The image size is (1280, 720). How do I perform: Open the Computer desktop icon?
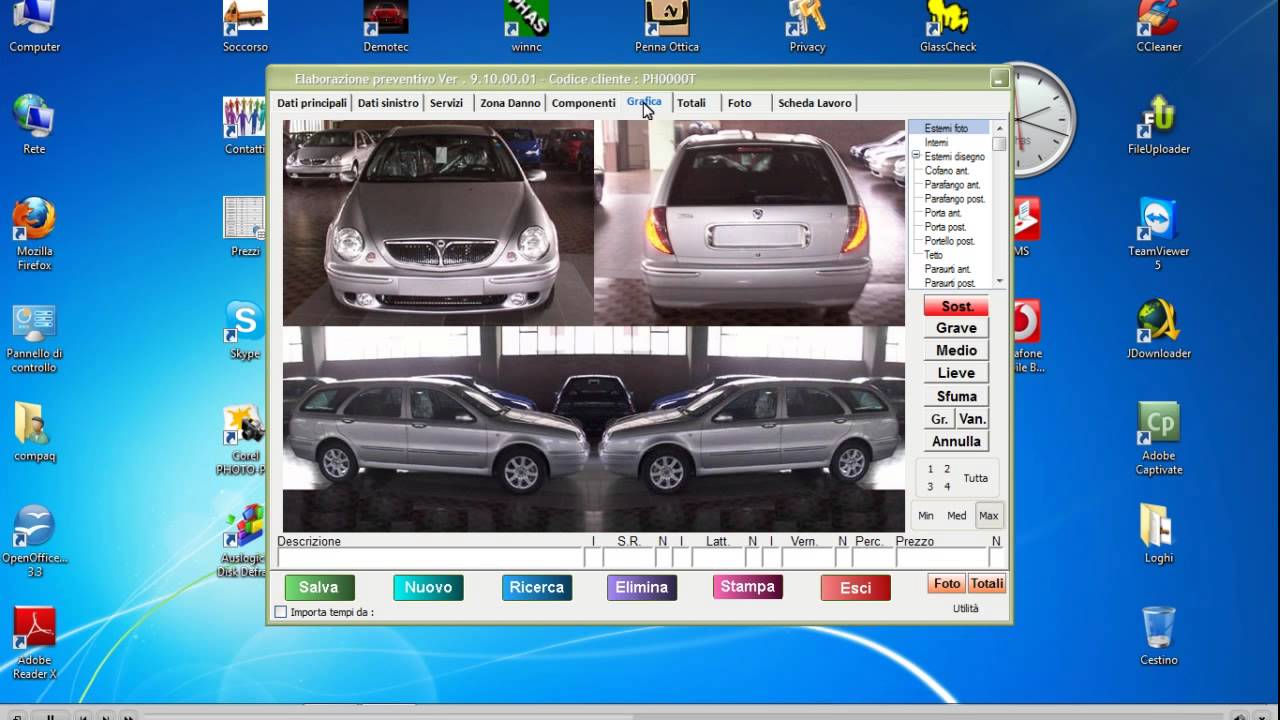(34, 27)
